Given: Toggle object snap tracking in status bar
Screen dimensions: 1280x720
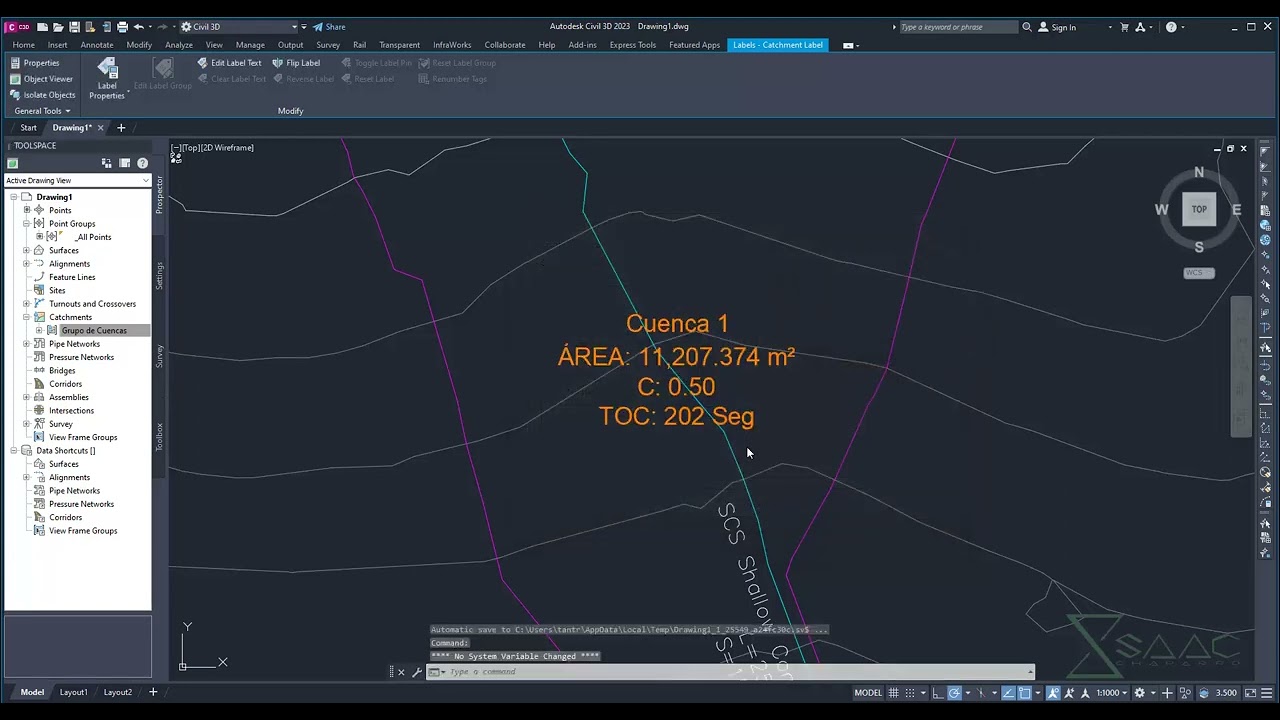Looking at the screenshot, I should click(1008, 693).
